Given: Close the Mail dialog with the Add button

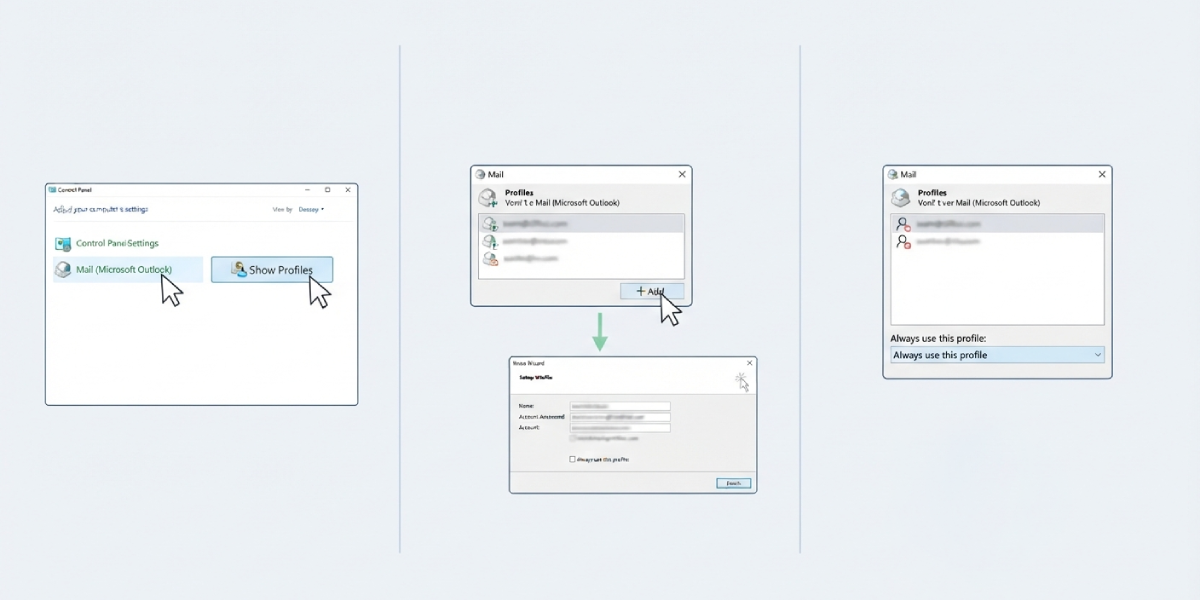Looking at the screenshot, I should tap(682, 174).
